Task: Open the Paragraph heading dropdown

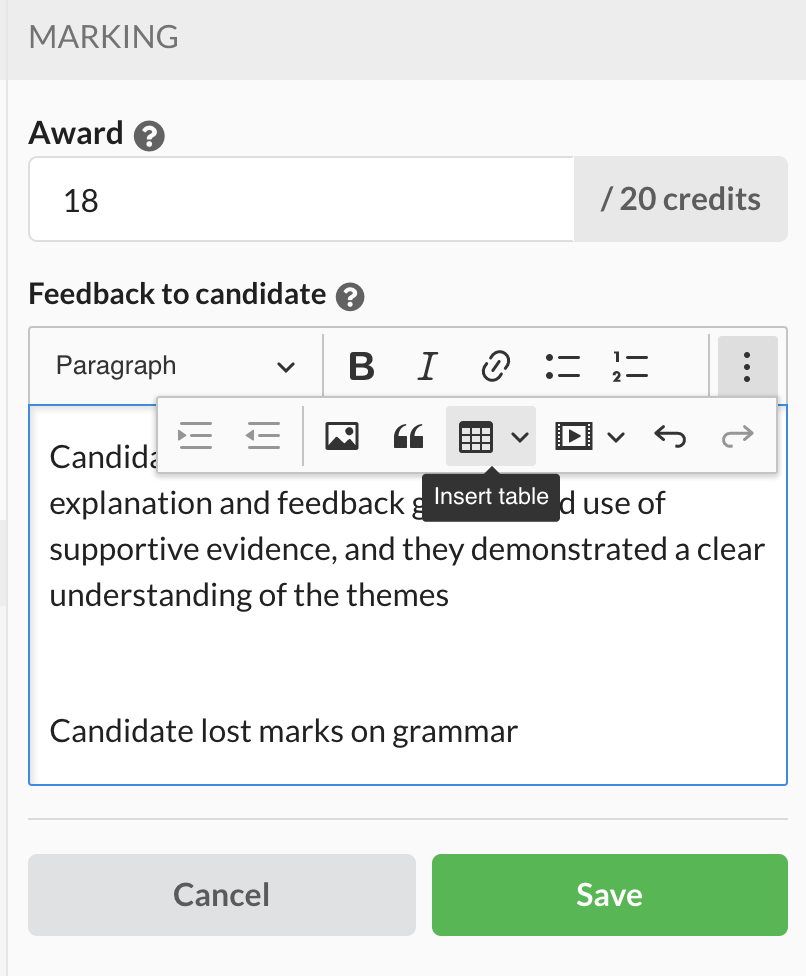Action: tap(176, 366)
